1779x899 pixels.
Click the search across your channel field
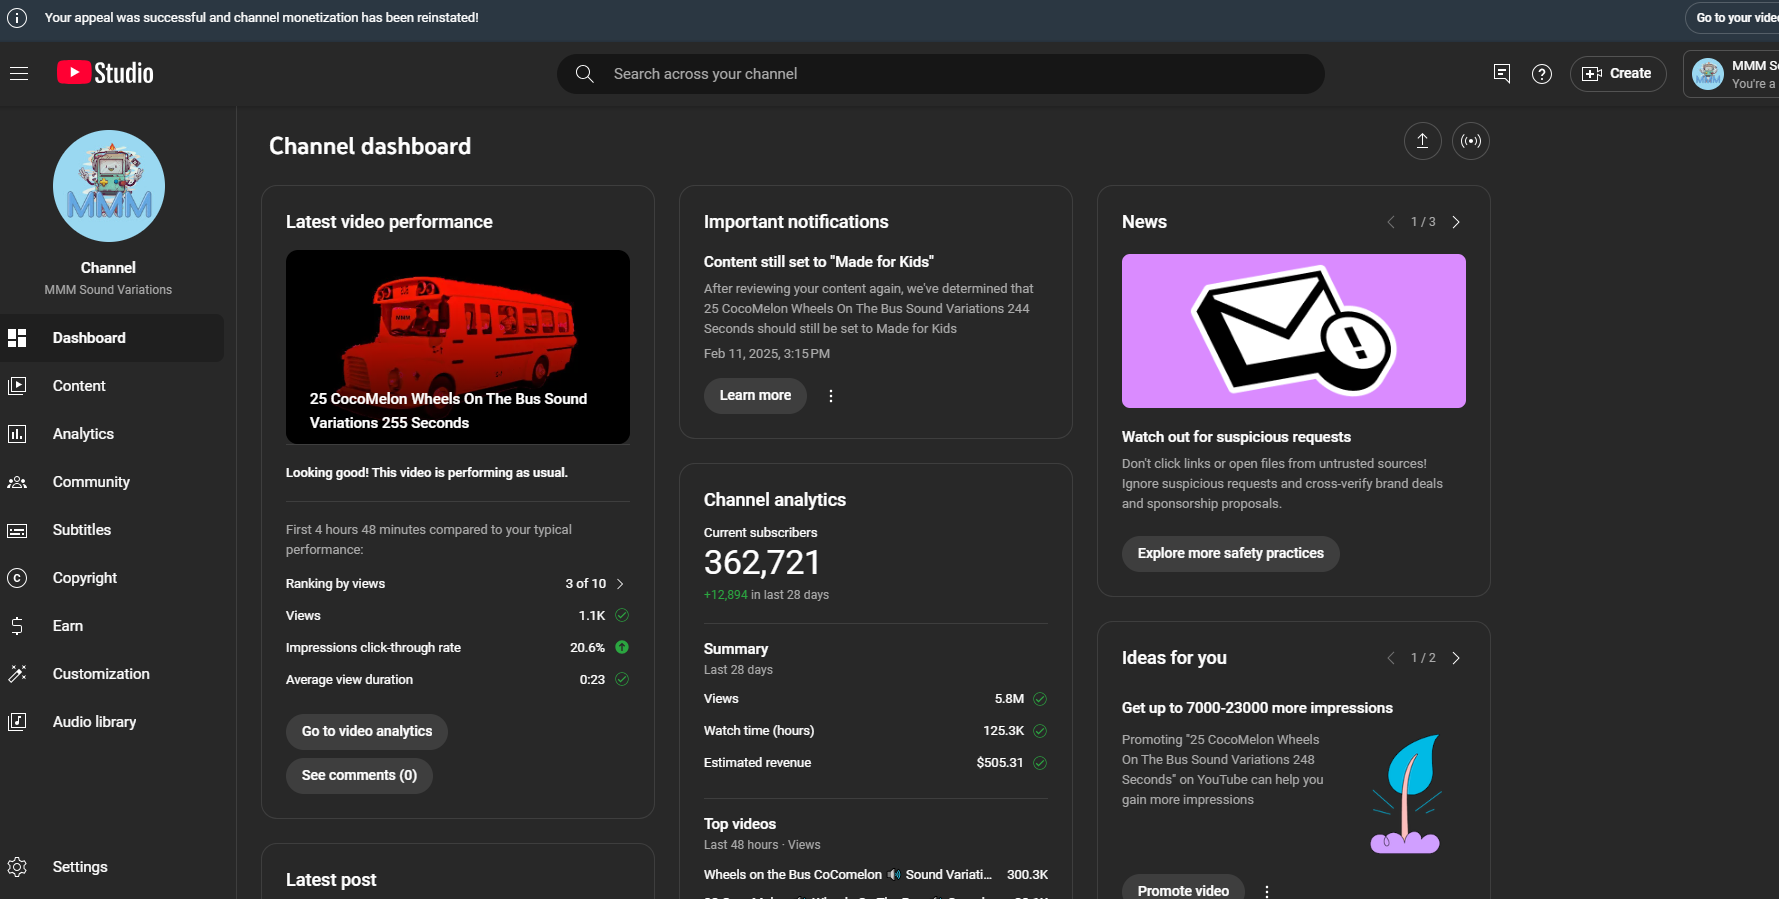940,74
